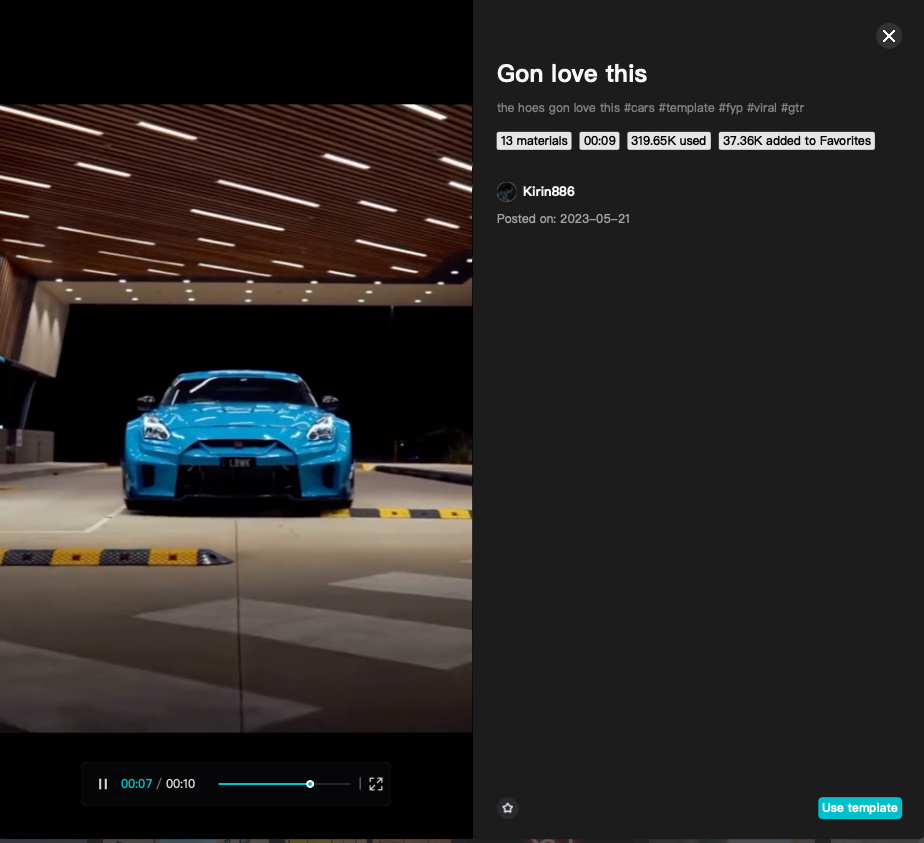924x843 pixels.
Task: Click the 00:10 total time display
Action: click(x=180, y=784)
